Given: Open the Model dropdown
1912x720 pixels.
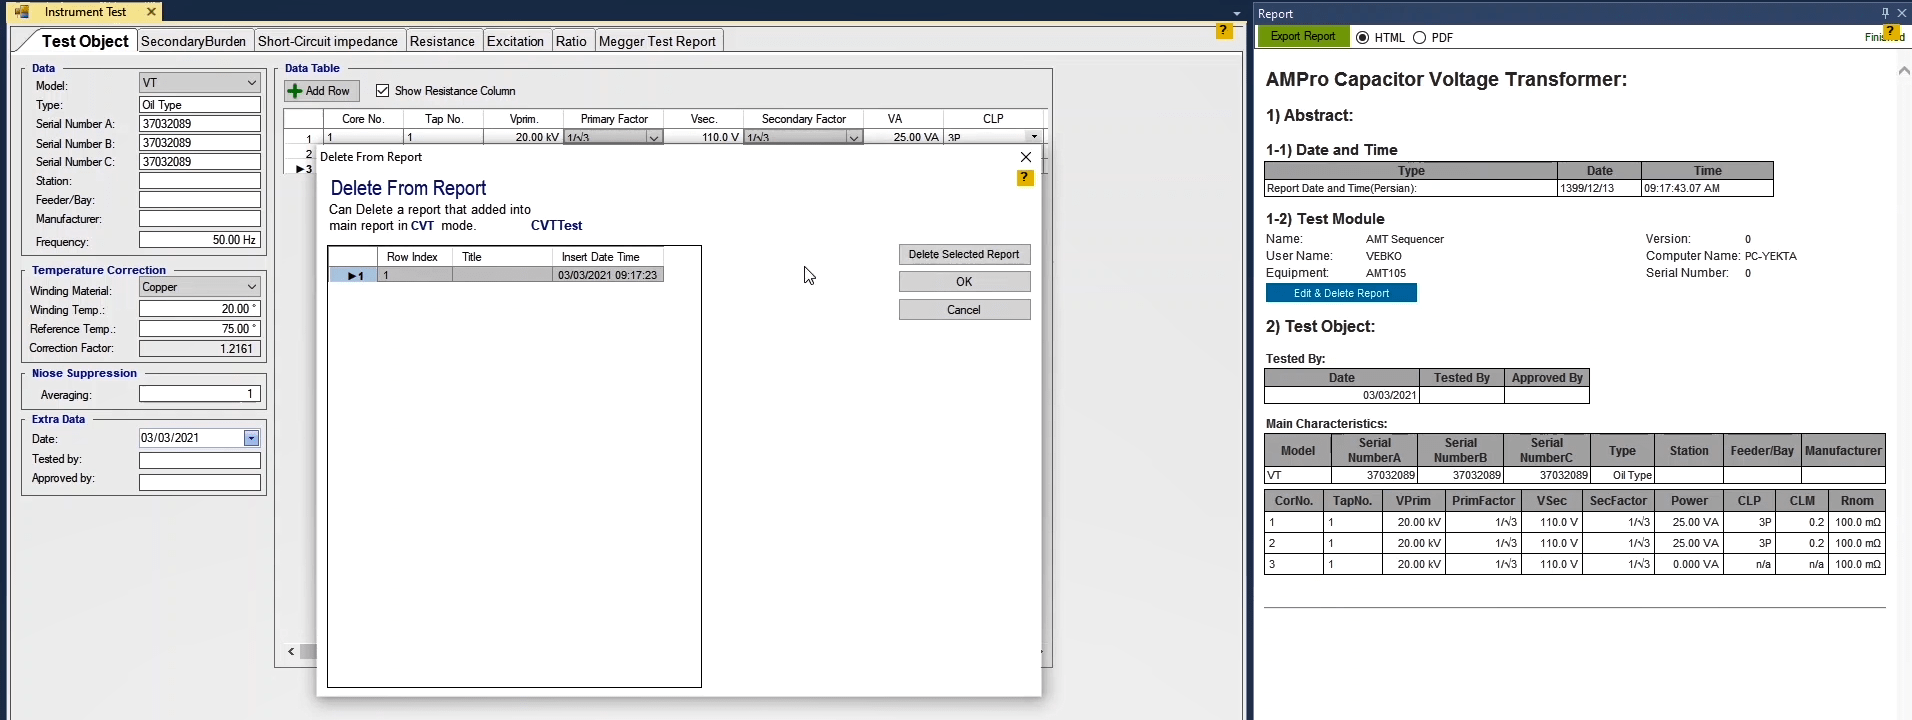Looking at the screenshot, I should click(251, 83).
